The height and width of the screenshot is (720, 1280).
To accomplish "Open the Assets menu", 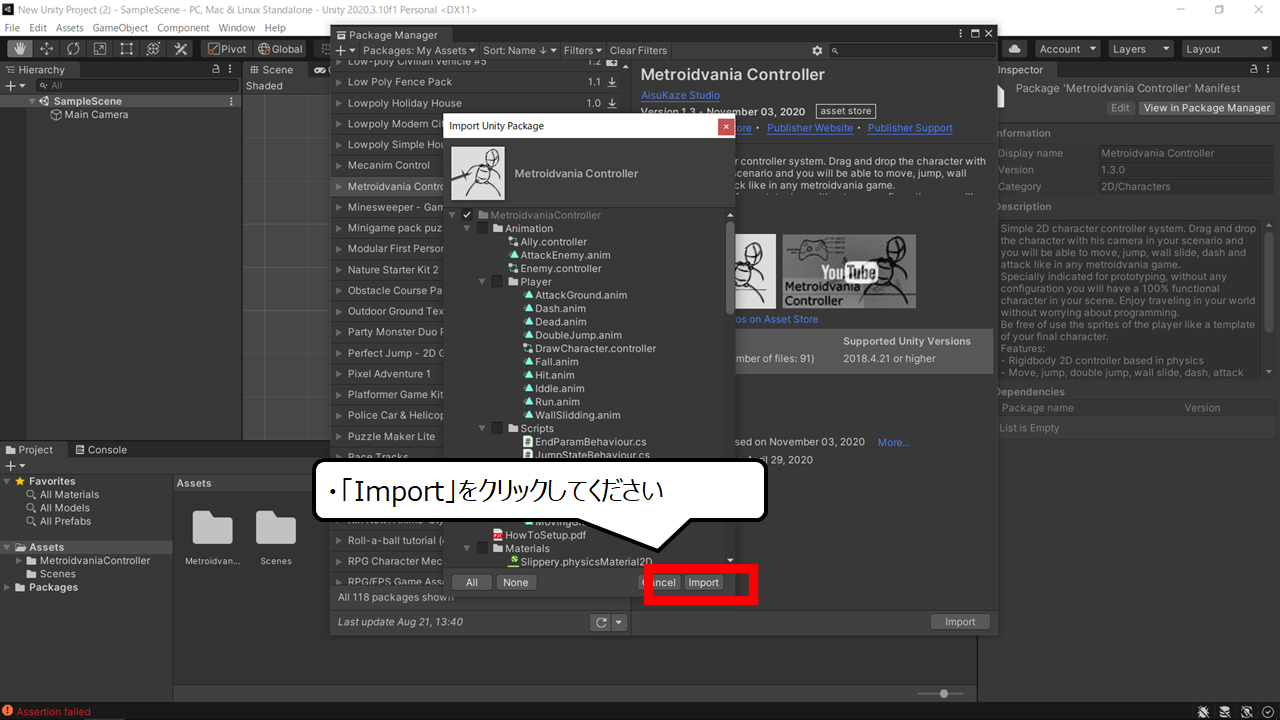I will tap(70, 28).
